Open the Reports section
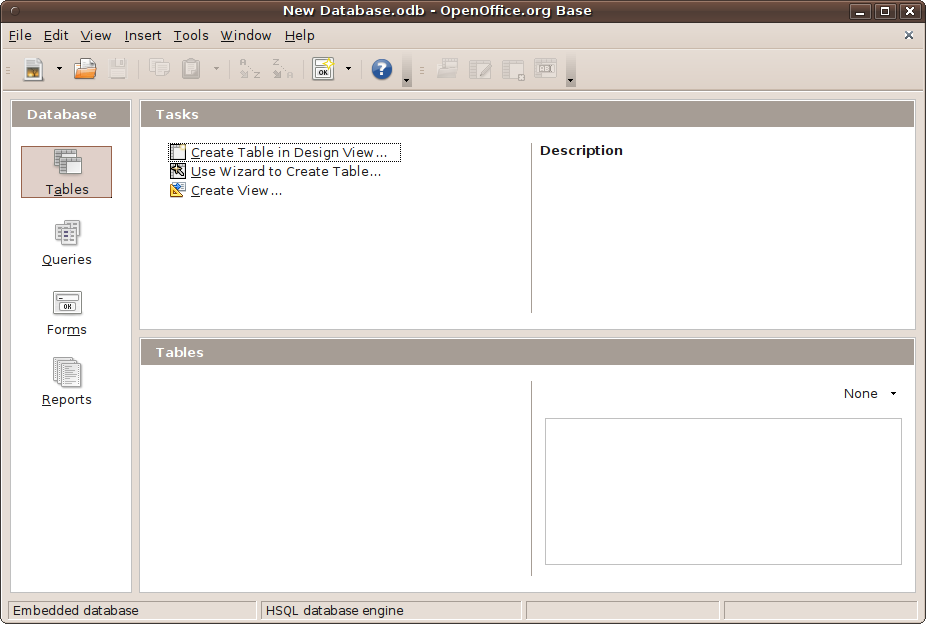The width and height of the screenshot is (926, 624). [66, 383]
